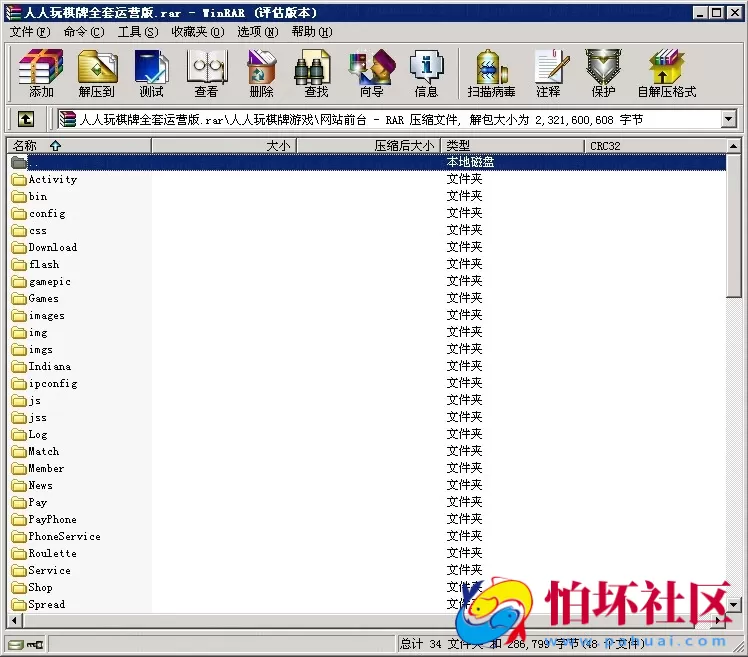
Task: Expand the address path dropdown arrow
Action: [728, 119]
